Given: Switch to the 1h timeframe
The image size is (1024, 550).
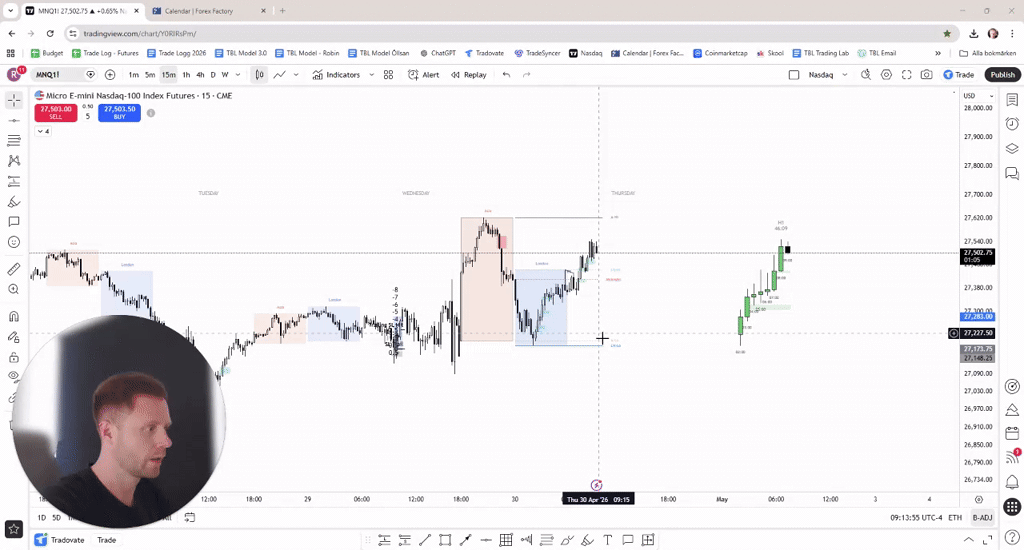Looking at the screenshot, I should (x=186, y=74).
